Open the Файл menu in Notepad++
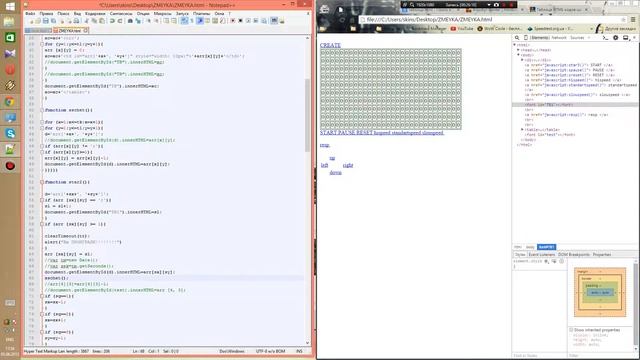Viewport: 640px width, 360px height. 30,13
